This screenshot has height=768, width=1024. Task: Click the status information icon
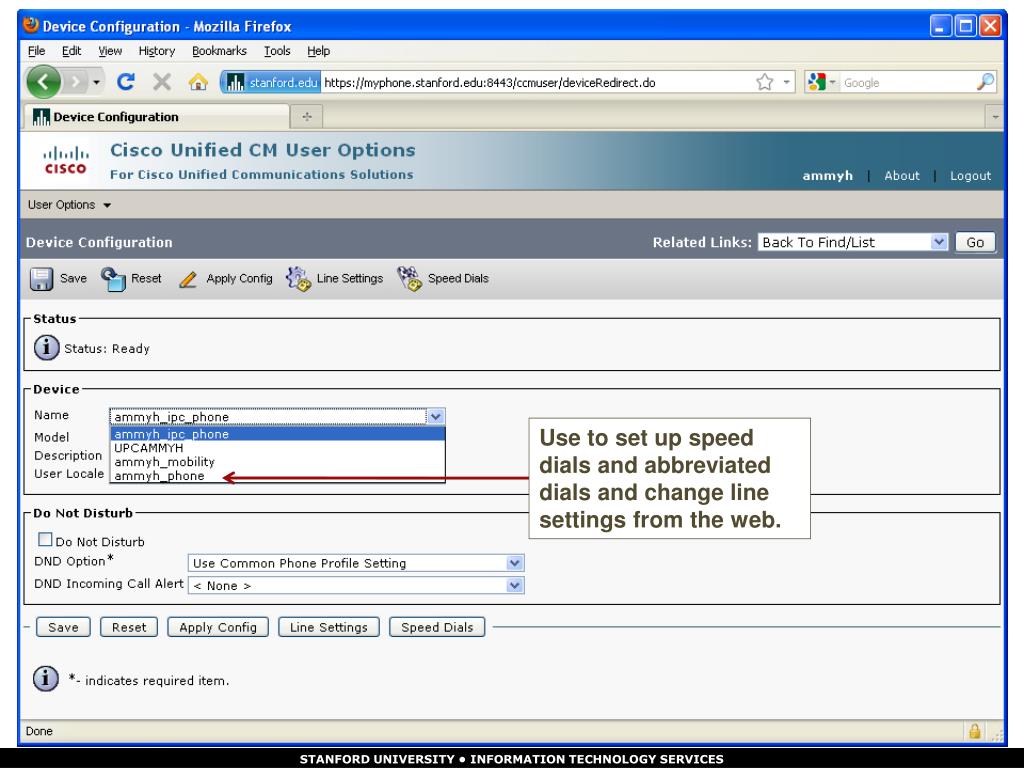click(46, 347)
